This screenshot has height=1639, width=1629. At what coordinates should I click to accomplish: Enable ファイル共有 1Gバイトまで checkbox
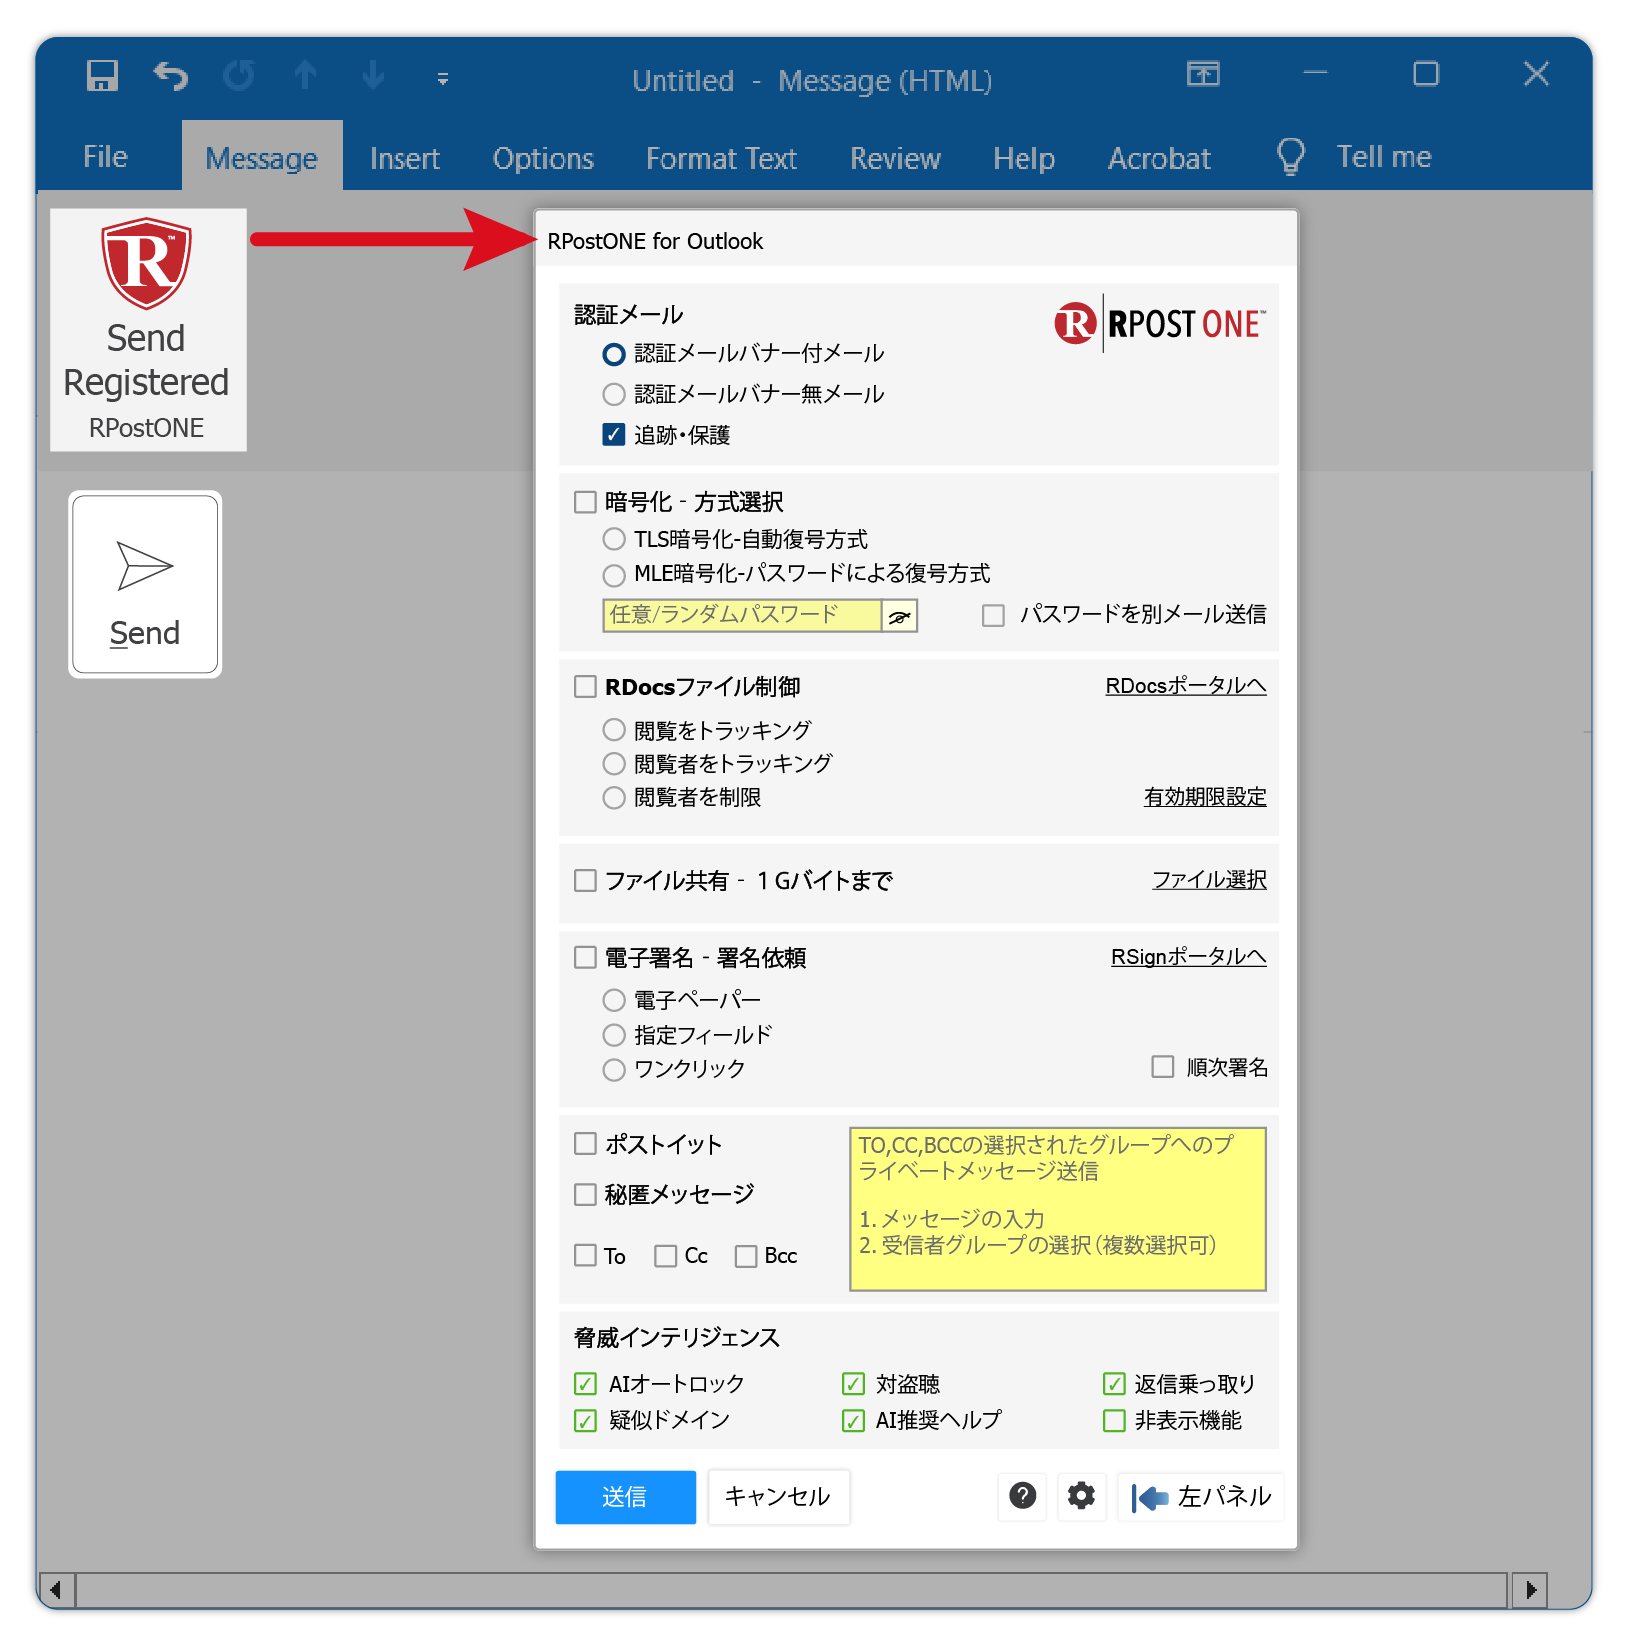pyautogui.click(x=585, y=881)
